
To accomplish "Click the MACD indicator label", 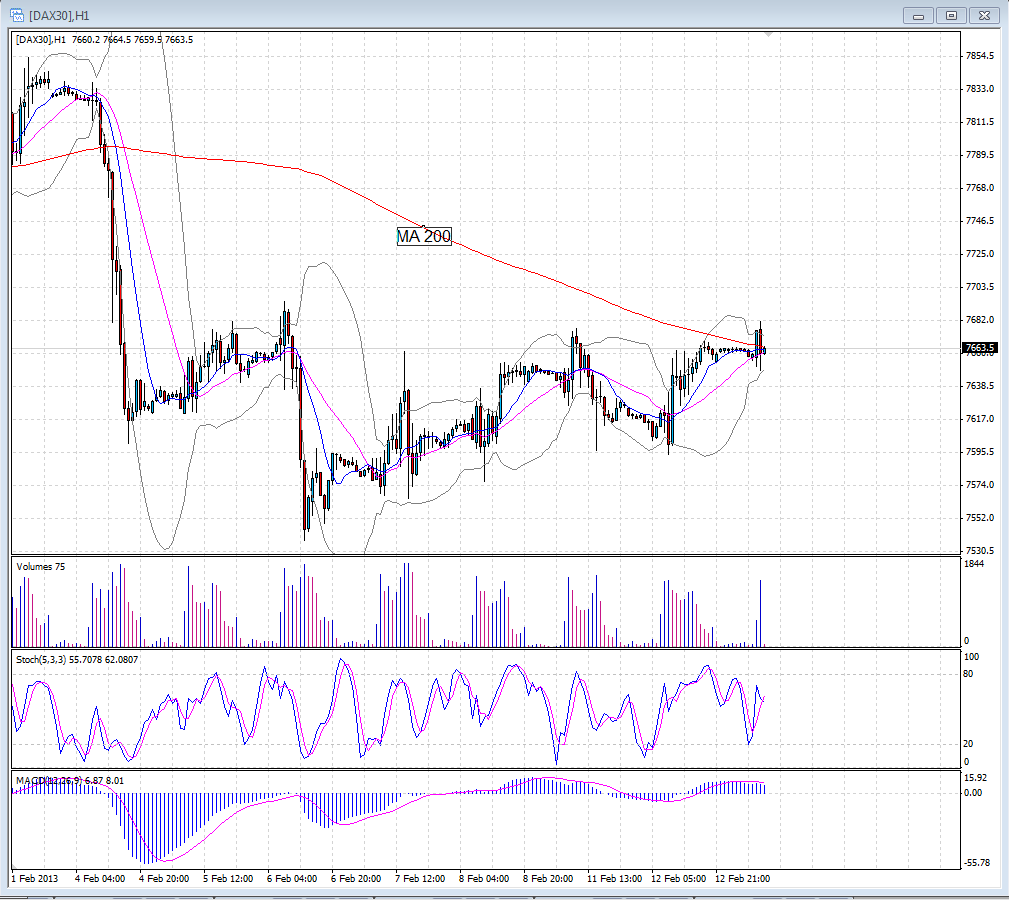I will pos(70,780).
